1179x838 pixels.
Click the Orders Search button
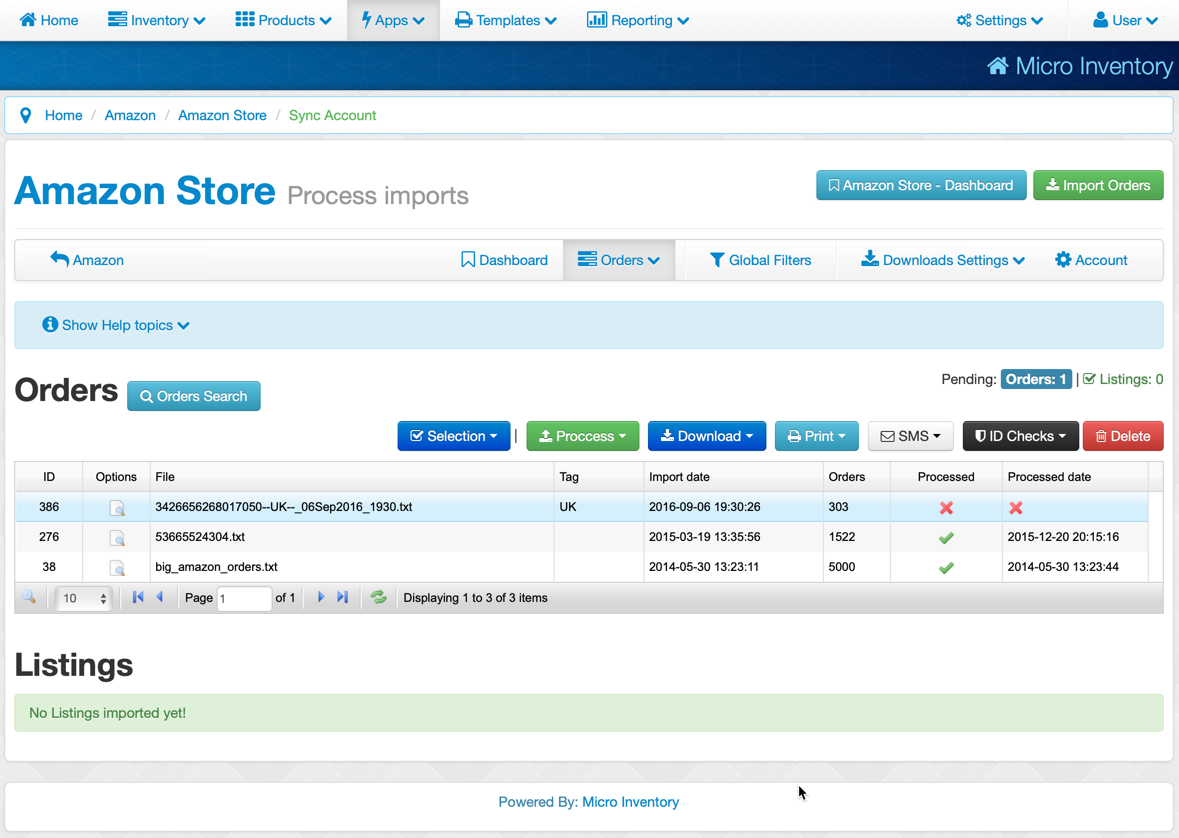pyautogui.click(x=194, y=396)
